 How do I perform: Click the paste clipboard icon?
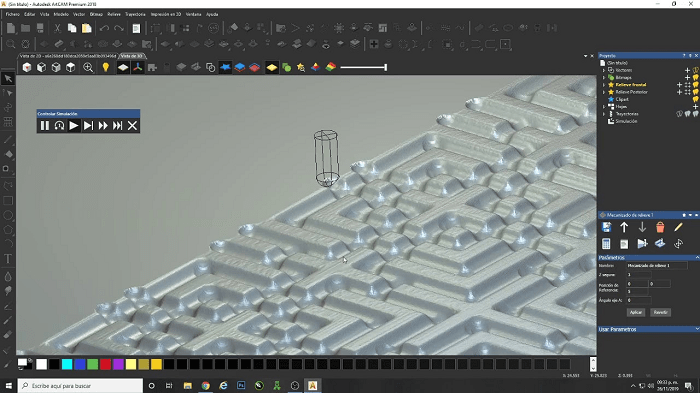coord(87,28)
